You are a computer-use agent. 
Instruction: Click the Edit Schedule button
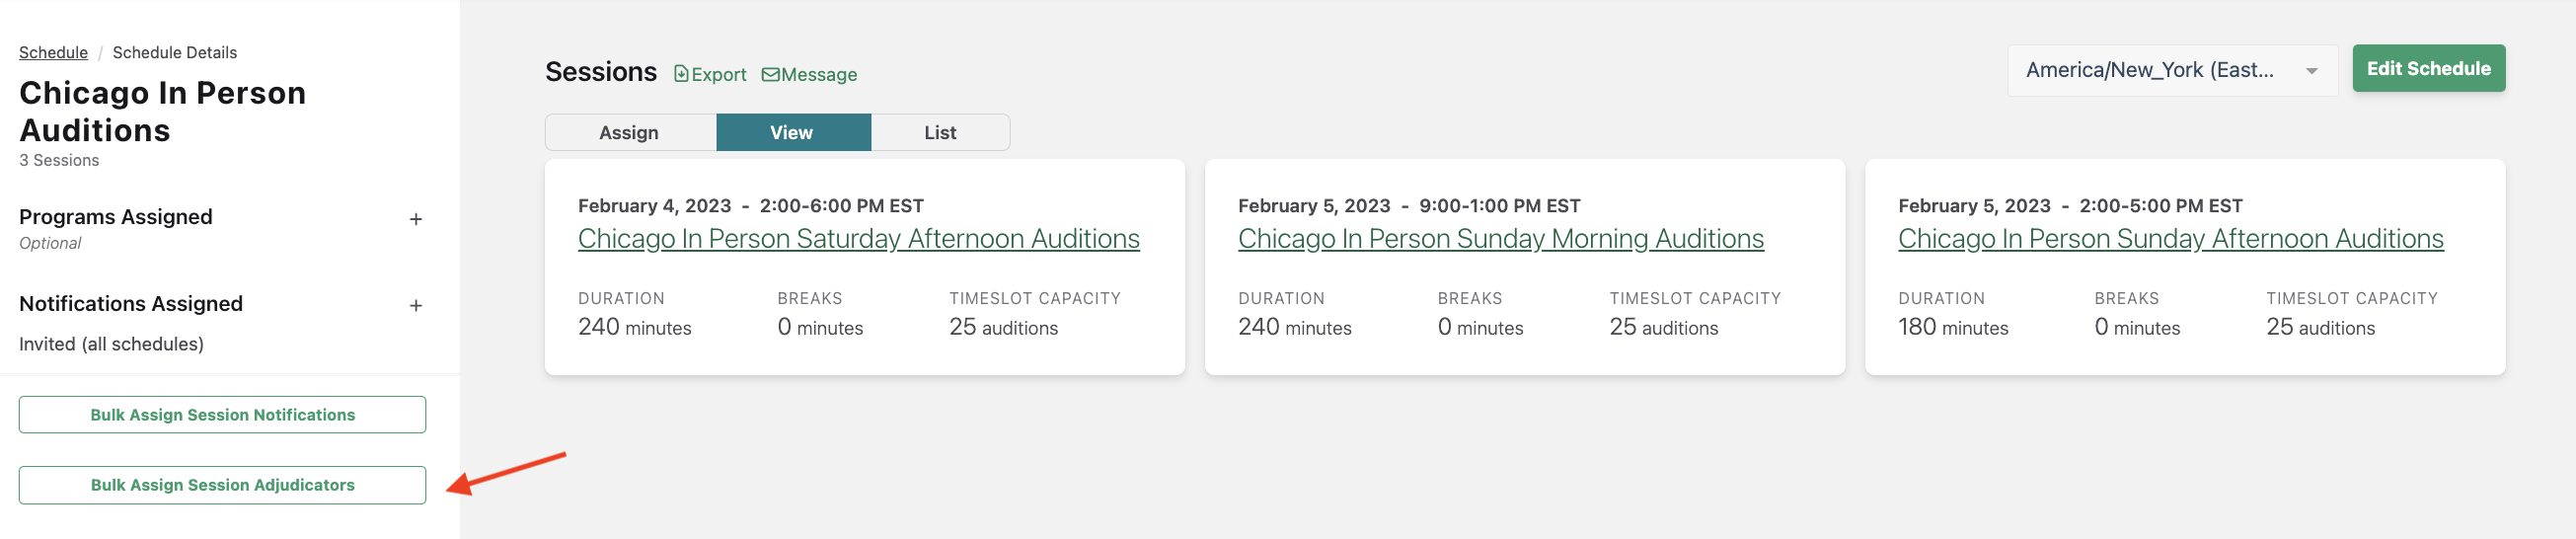(2428, 69)
